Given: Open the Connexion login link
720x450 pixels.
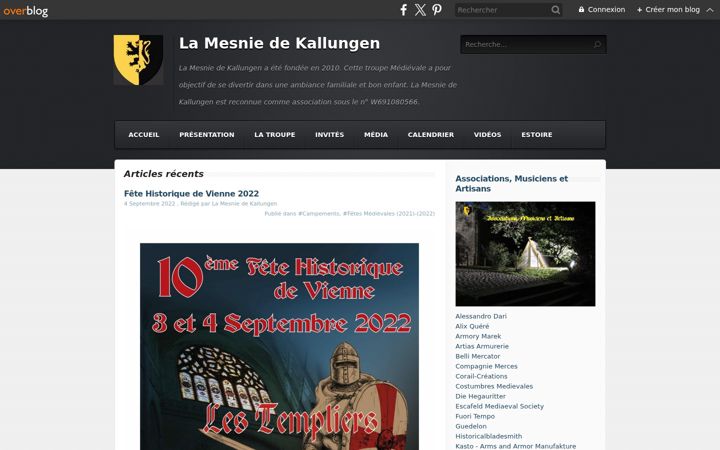Looking at the screenshot, I should [x=602, y=9].
